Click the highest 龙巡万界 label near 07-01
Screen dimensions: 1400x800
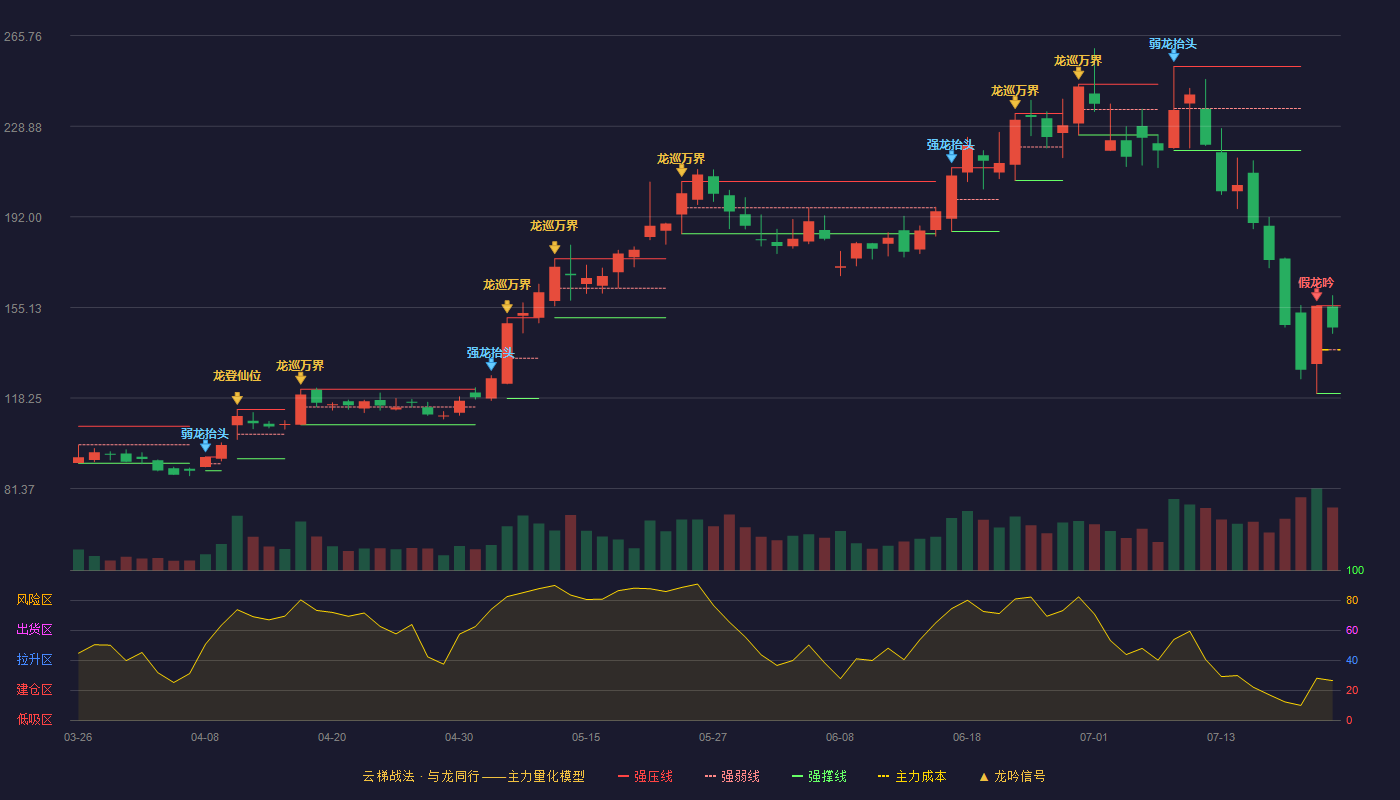point(1078,61)
